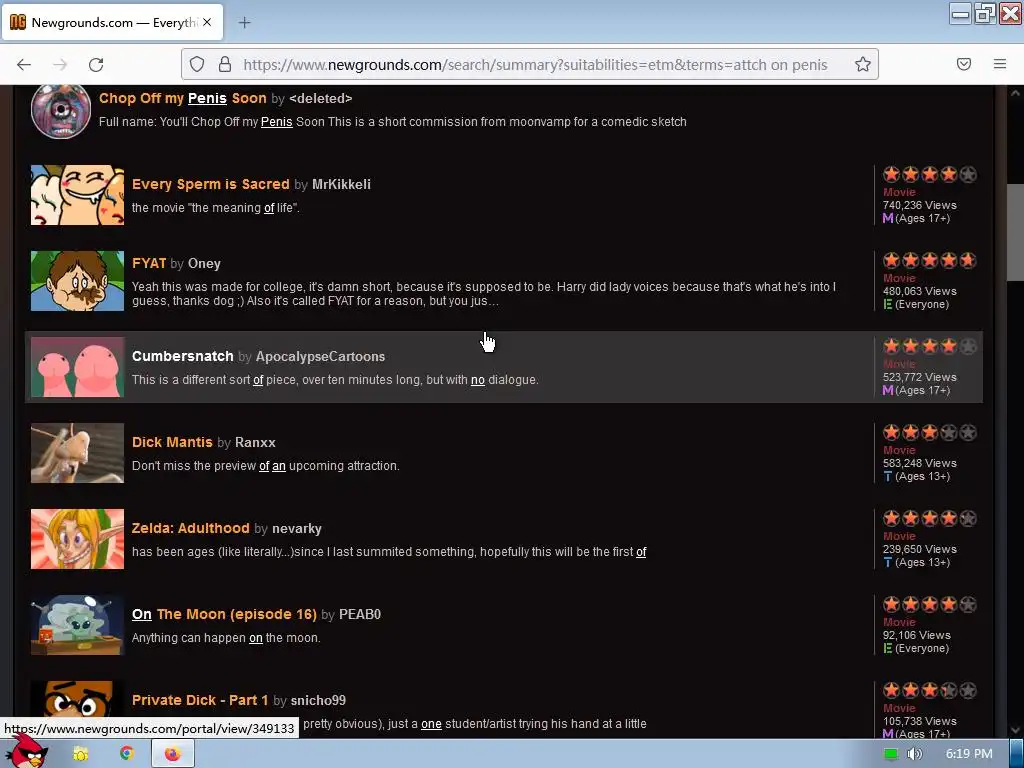Click the 6:19 PM clock
Viewport: 1024px width, 768px height.
click(x=969, y=754)
